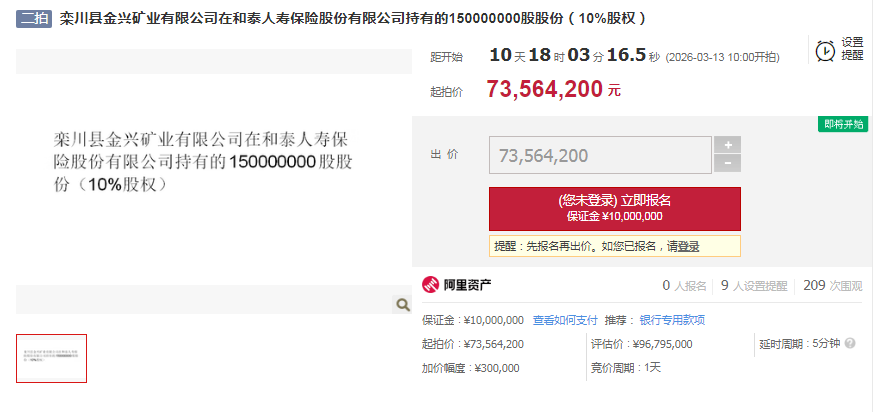This screenshot has width=873, height=412.
Task: Increase bid with the plus button
Action: (x=727, y=145)
